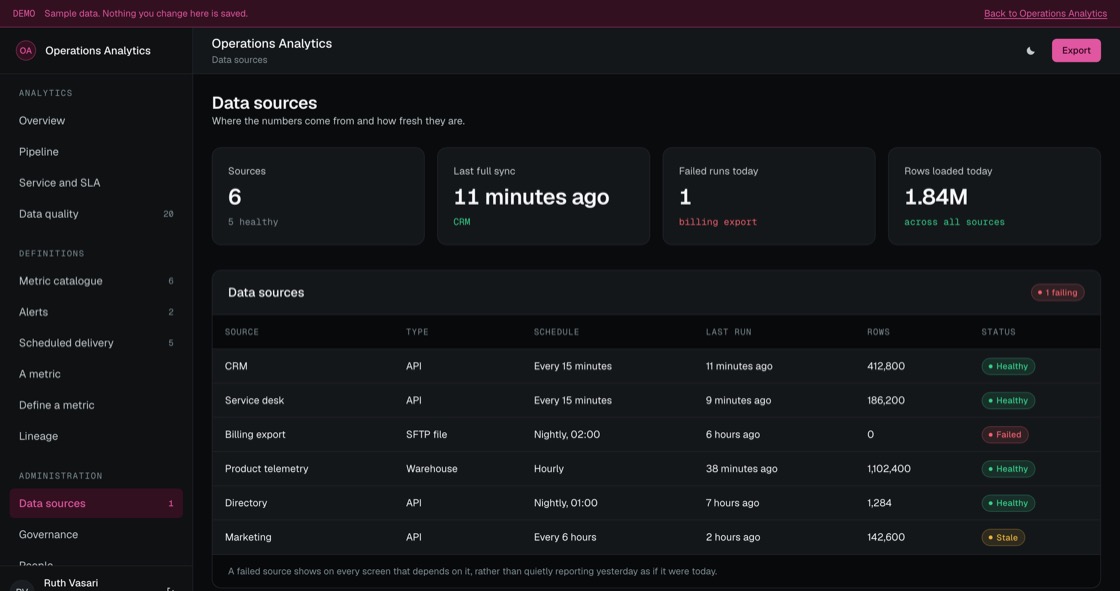The height and width of the screenshot is (591, 1120).
Task: Click the 6 hours ago last run cell
Action: click(x=733, y=434)
